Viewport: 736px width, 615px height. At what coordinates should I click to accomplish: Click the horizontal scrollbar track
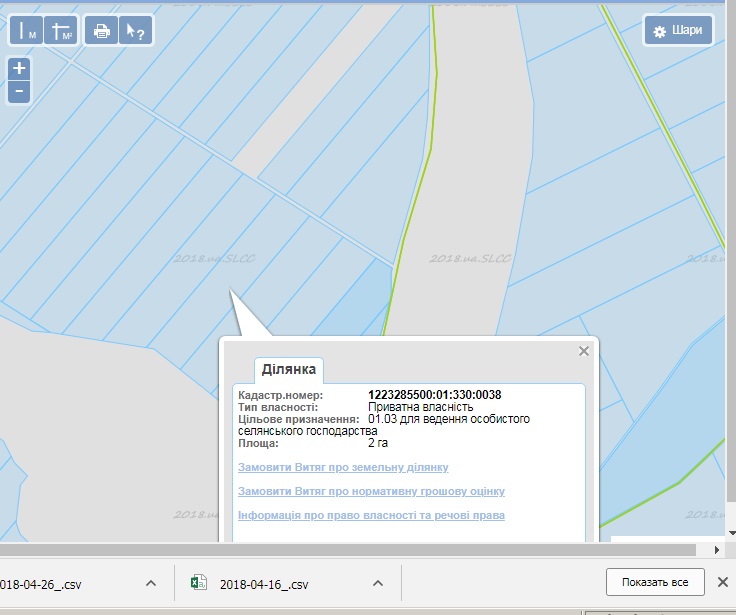point(347,550)
